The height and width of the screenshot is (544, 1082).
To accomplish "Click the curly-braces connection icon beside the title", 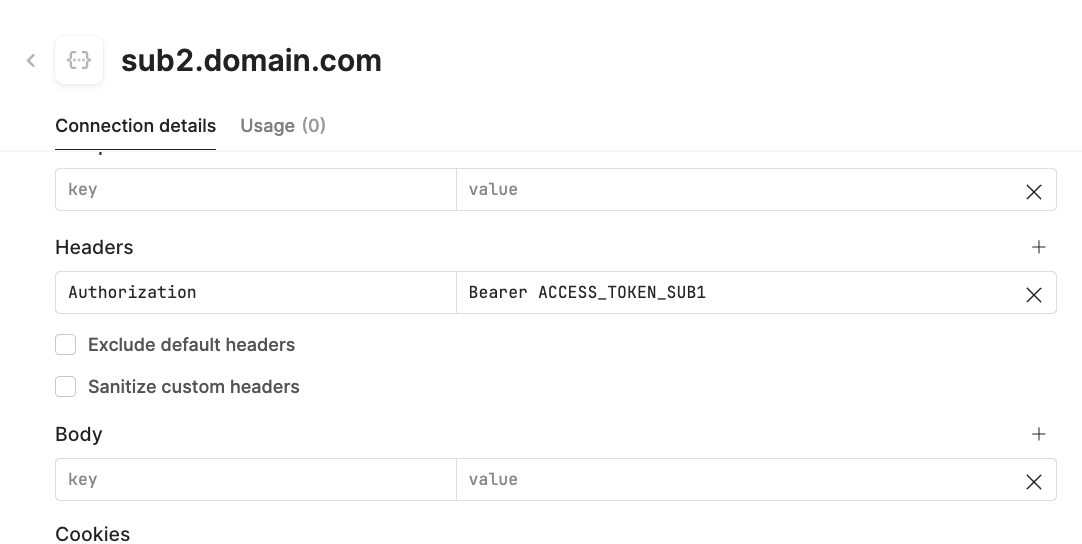I will [79, 60].
